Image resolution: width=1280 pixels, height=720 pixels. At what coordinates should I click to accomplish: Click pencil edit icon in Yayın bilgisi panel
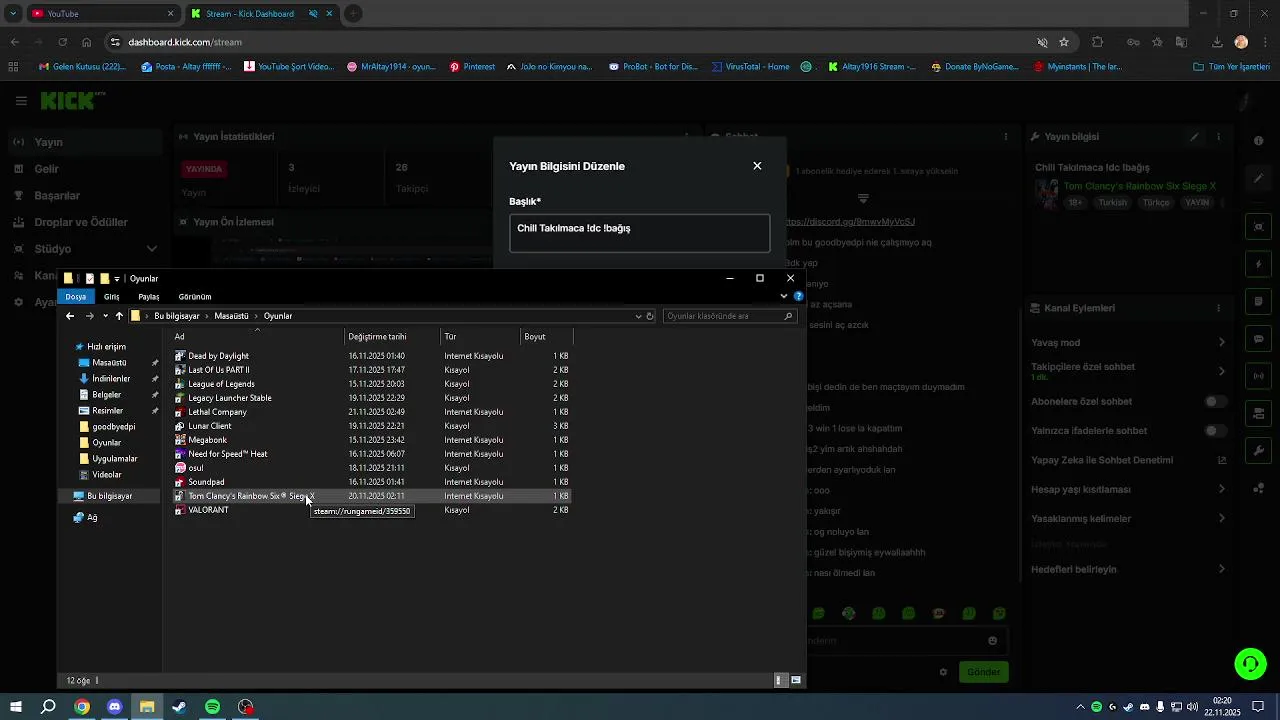pyautogui.click(x=1194, y=137)
